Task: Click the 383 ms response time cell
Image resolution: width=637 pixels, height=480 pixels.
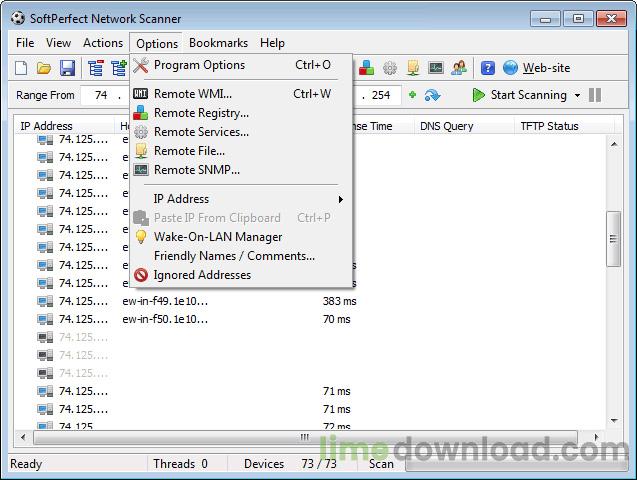Action: (340, 301)
